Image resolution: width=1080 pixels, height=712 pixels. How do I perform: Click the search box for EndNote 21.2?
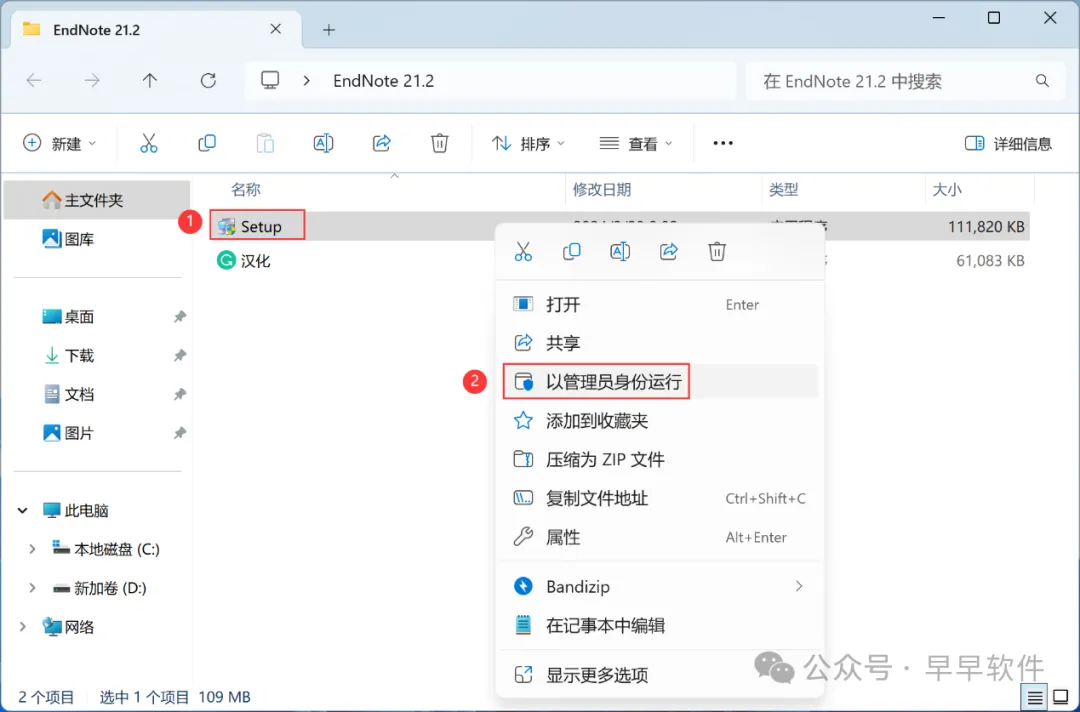coord(904,81)
